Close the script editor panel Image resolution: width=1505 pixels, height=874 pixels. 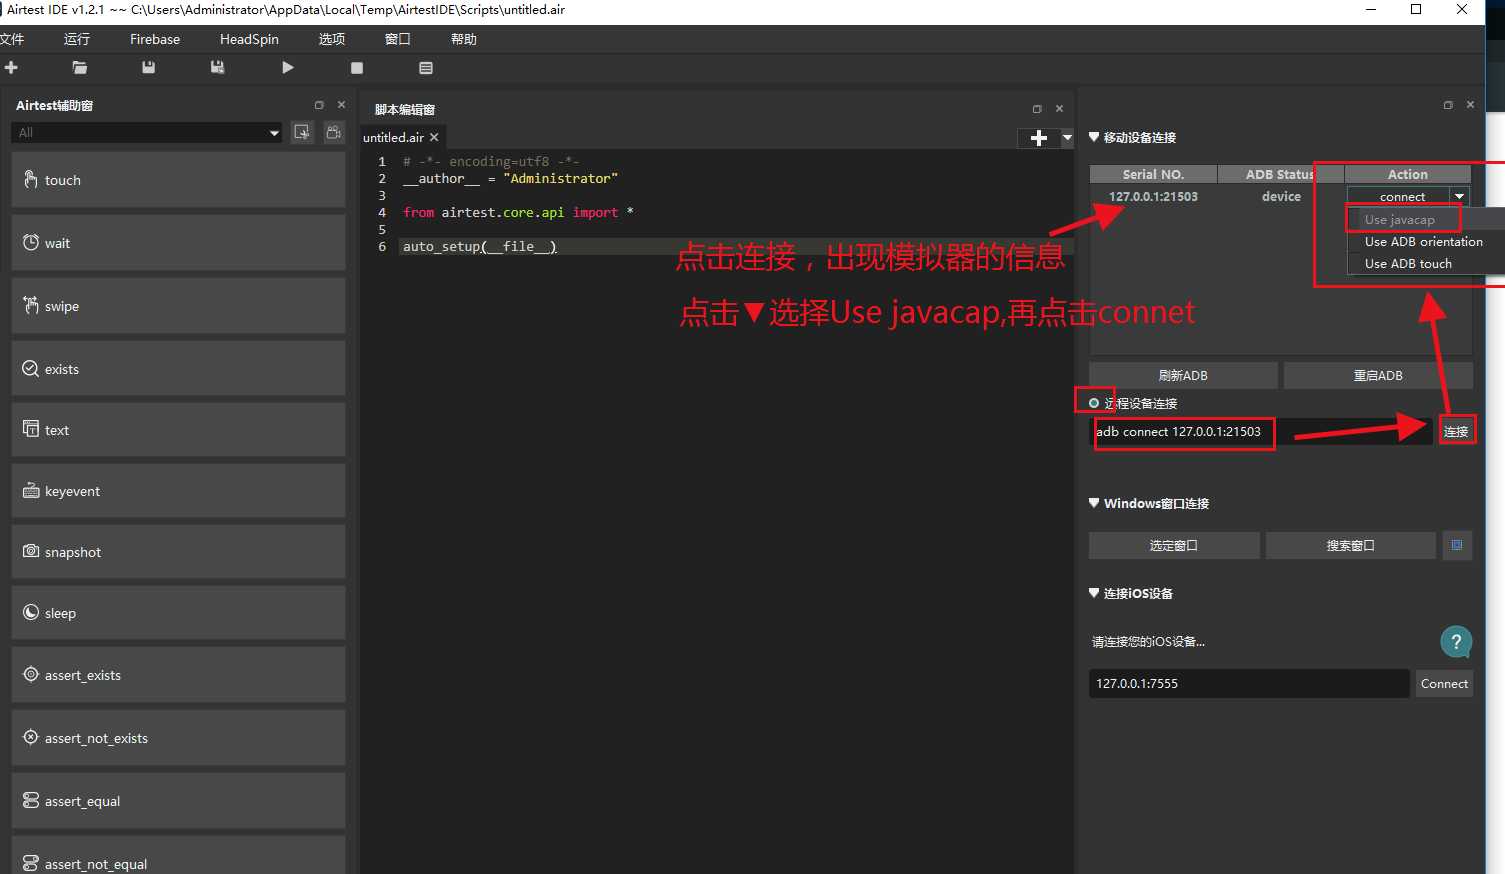(x=1059, y=109)
